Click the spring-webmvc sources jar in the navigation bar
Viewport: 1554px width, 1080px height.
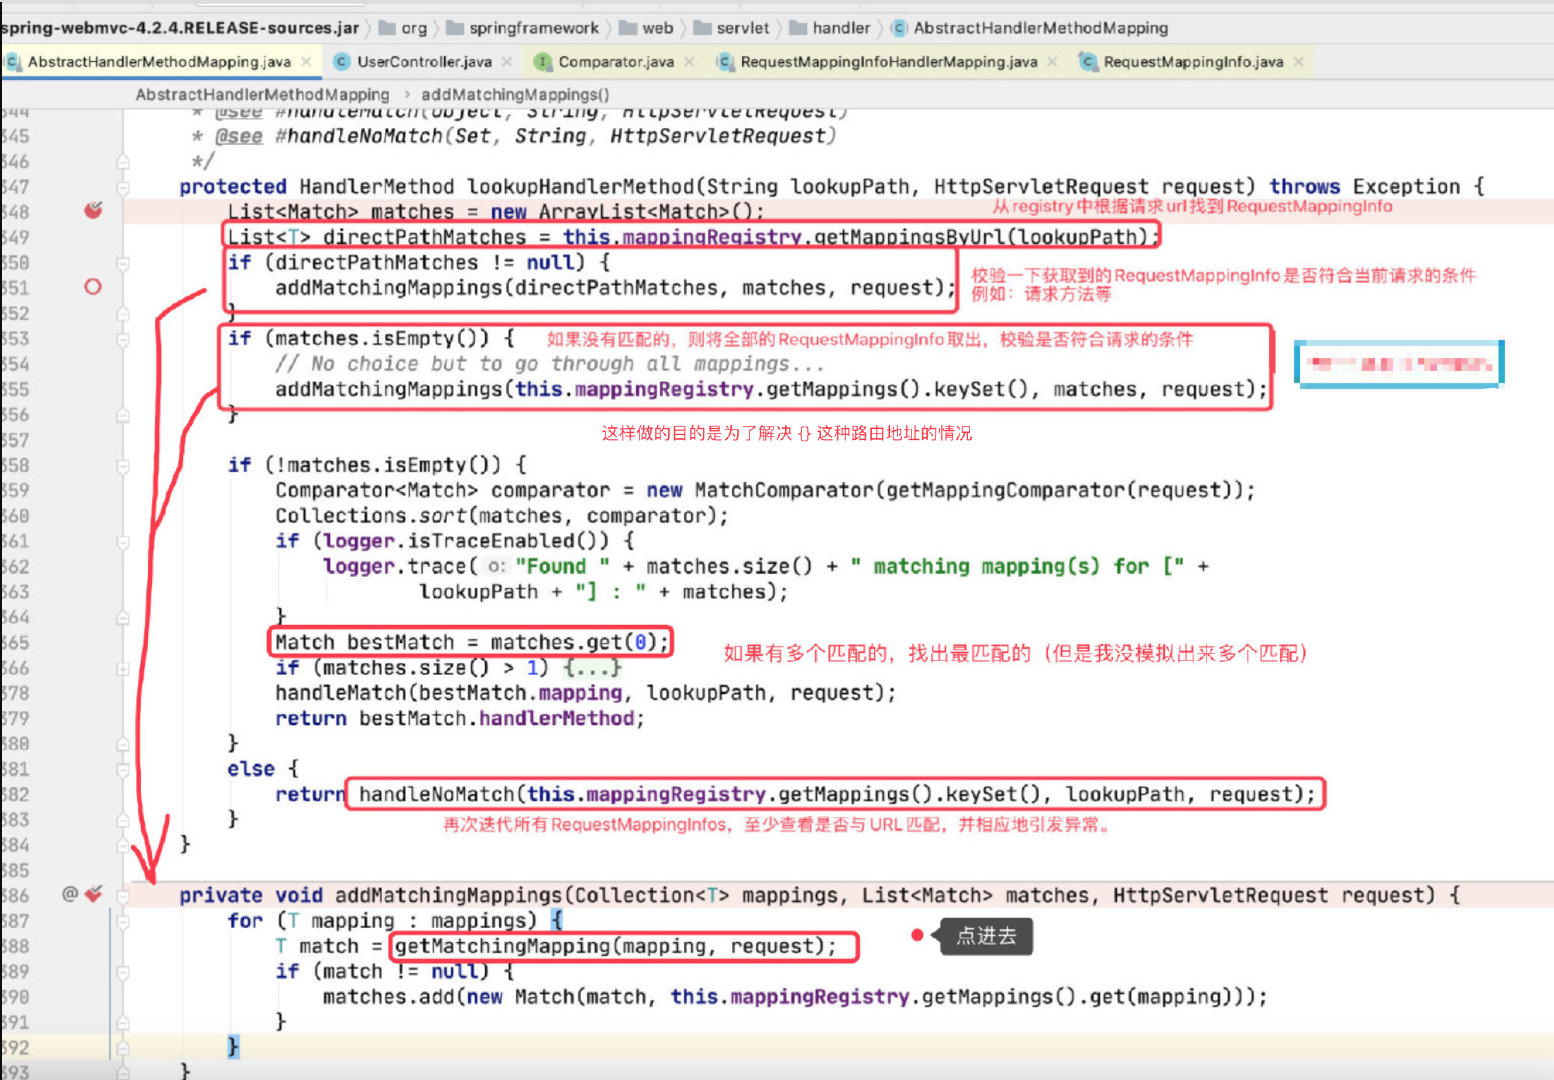pos(180,28)
